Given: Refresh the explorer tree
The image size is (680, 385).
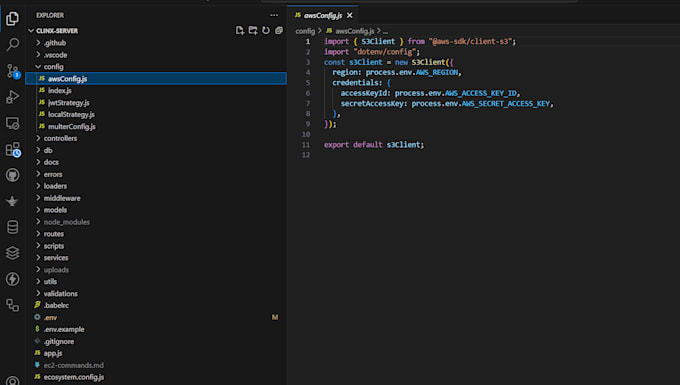Looking at the screenshot, I should [x=266, y=30].
